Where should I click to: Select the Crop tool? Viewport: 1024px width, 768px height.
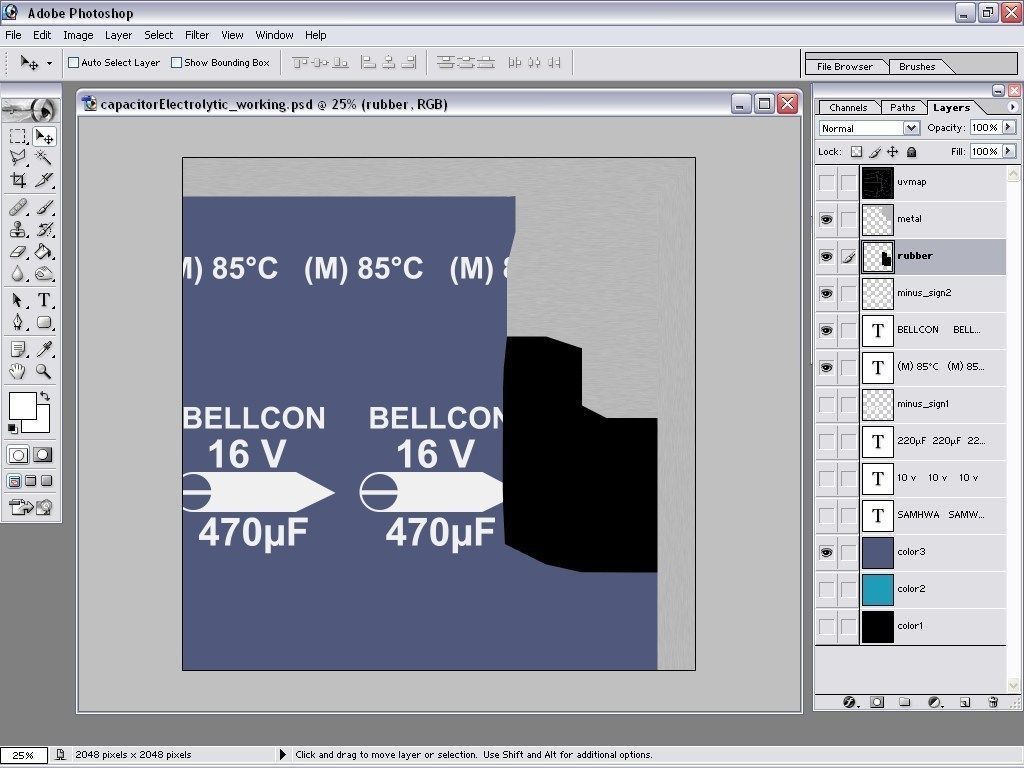point(18,180)
